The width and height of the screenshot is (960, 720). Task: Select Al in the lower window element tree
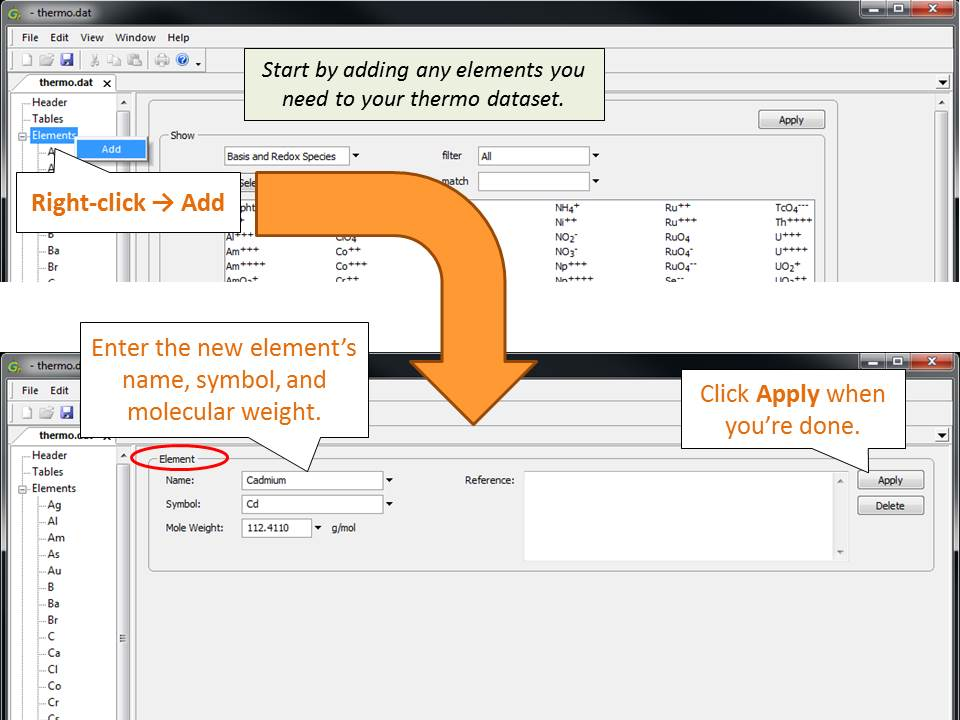(53, 522)
